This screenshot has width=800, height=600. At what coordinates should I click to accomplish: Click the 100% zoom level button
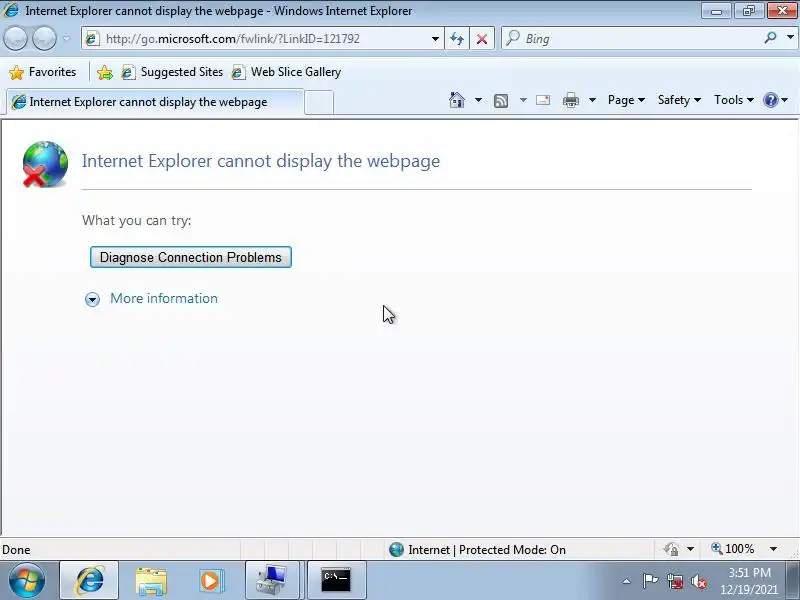(733, 549)
